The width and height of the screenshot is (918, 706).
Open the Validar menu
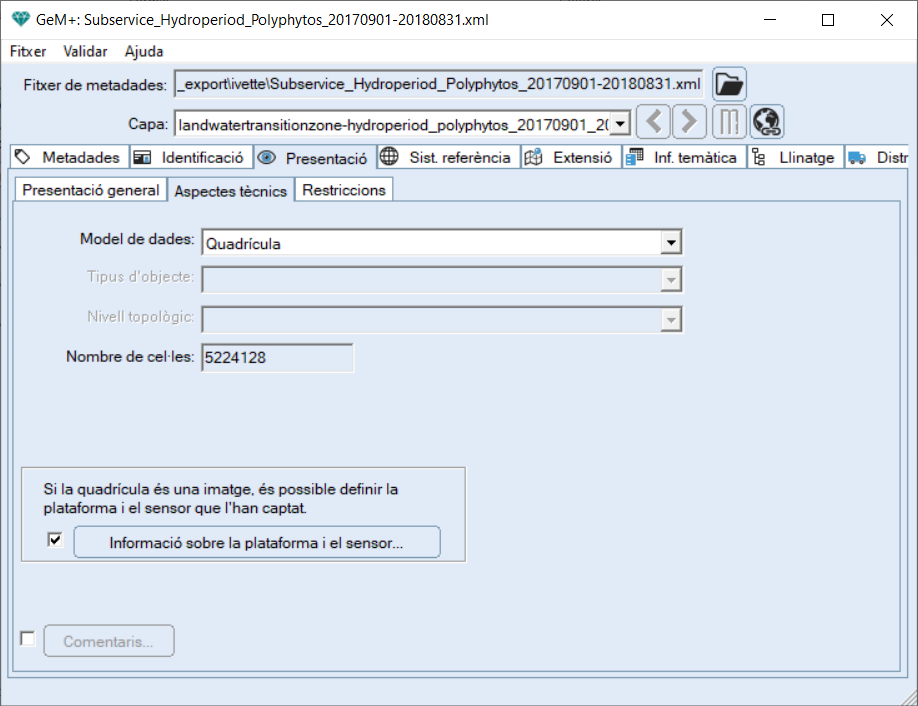[85, 52]
